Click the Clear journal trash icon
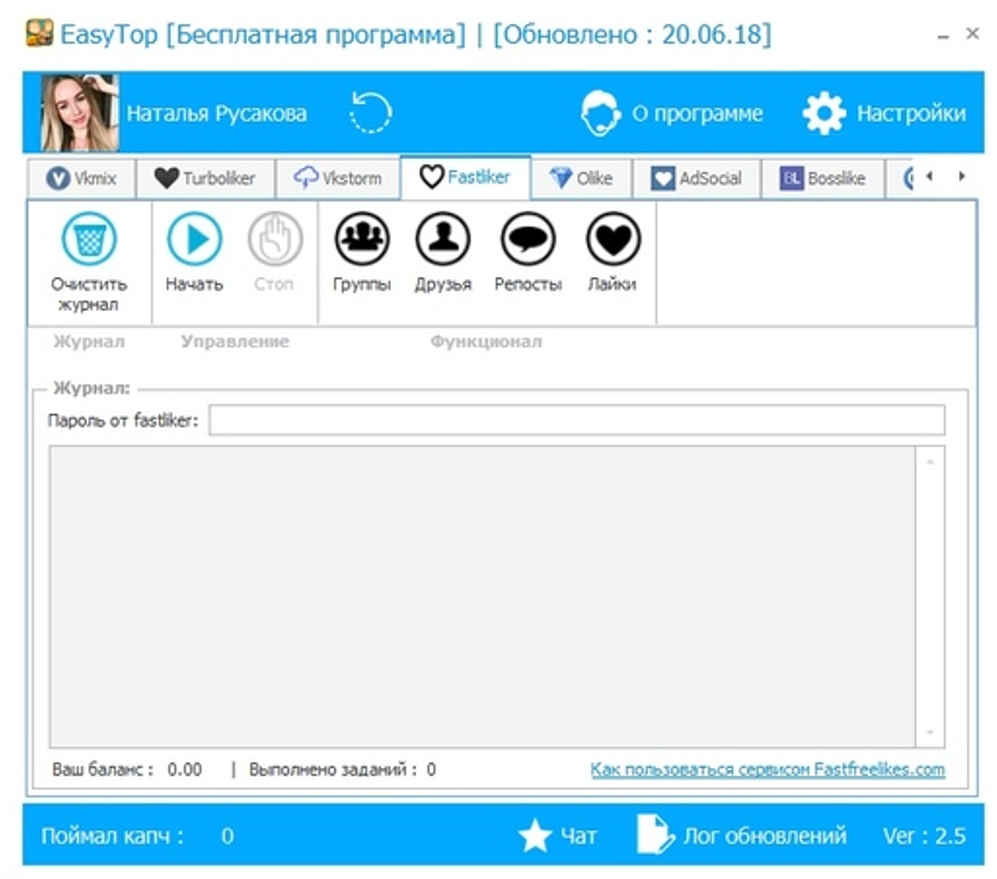 click(89, 239)
